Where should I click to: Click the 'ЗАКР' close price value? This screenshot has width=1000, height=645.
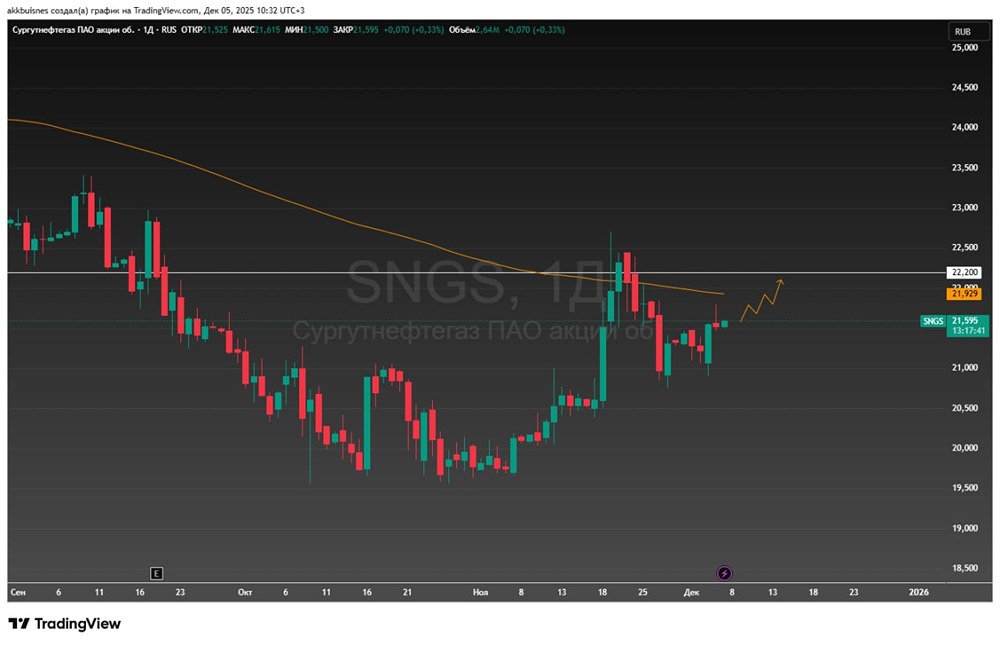coord(366,30)
